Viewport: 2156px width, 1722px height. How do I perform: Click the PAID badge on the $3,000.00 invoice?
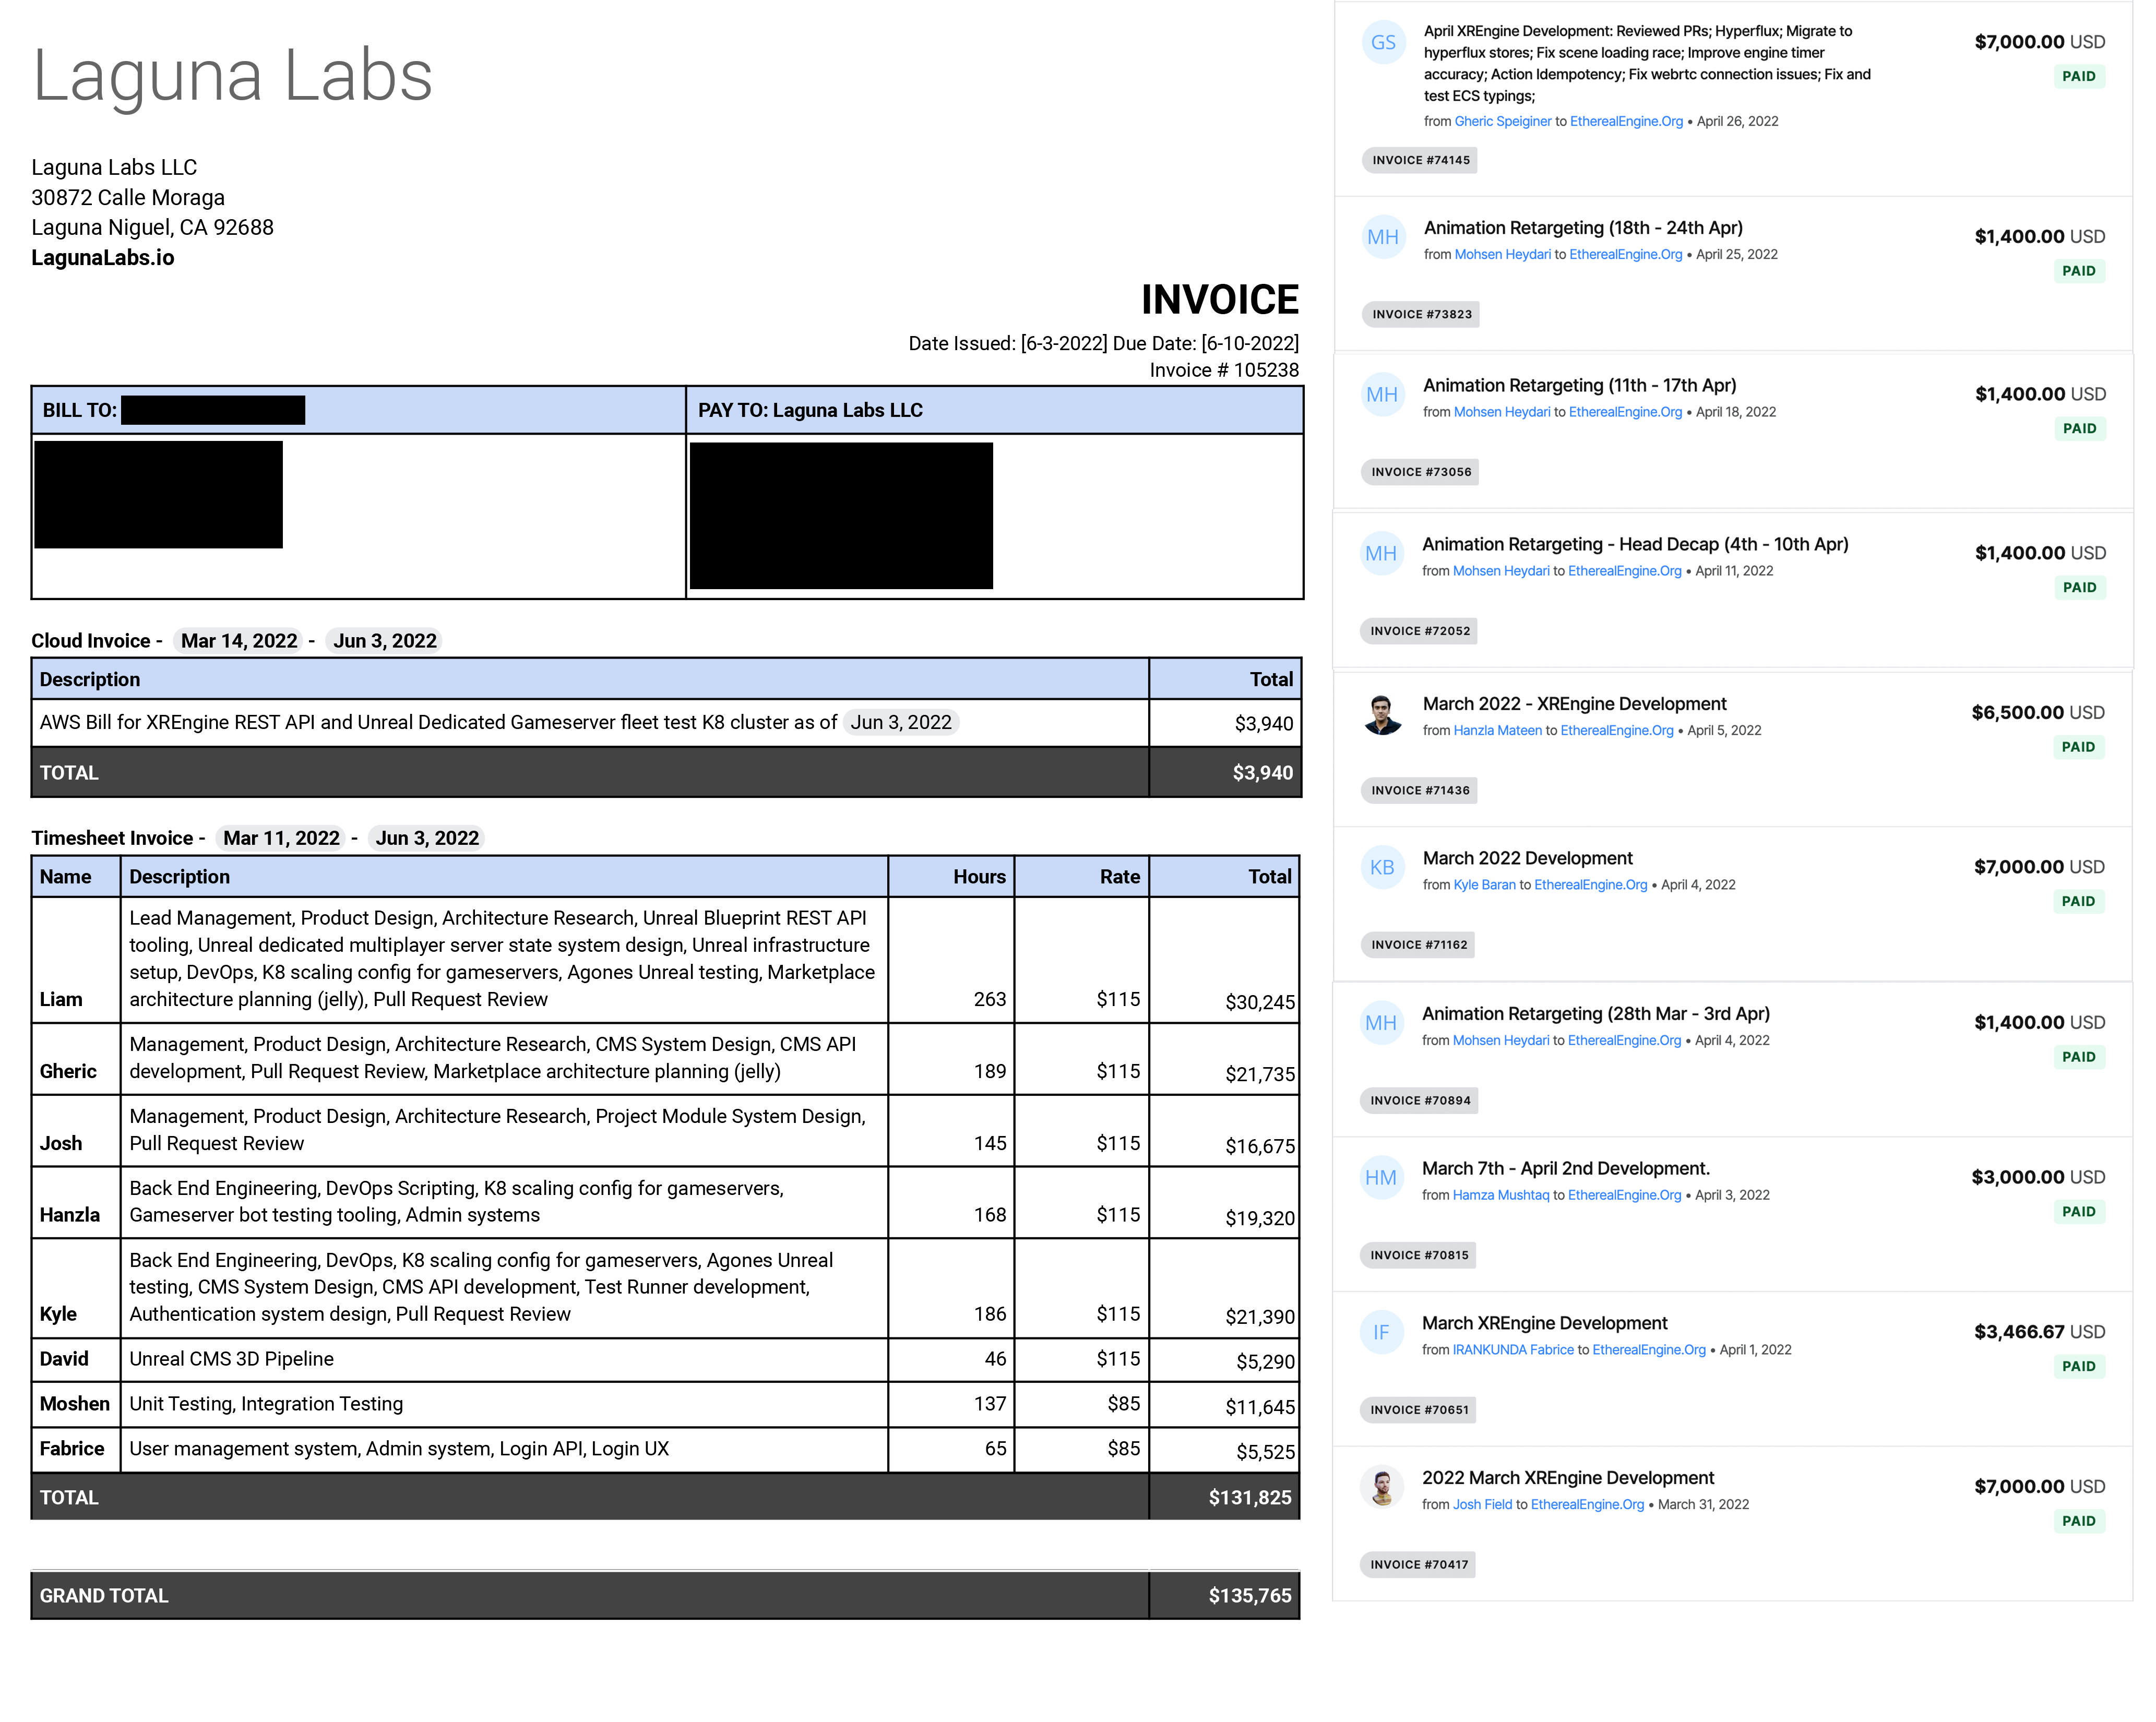click(2079, 1213)
